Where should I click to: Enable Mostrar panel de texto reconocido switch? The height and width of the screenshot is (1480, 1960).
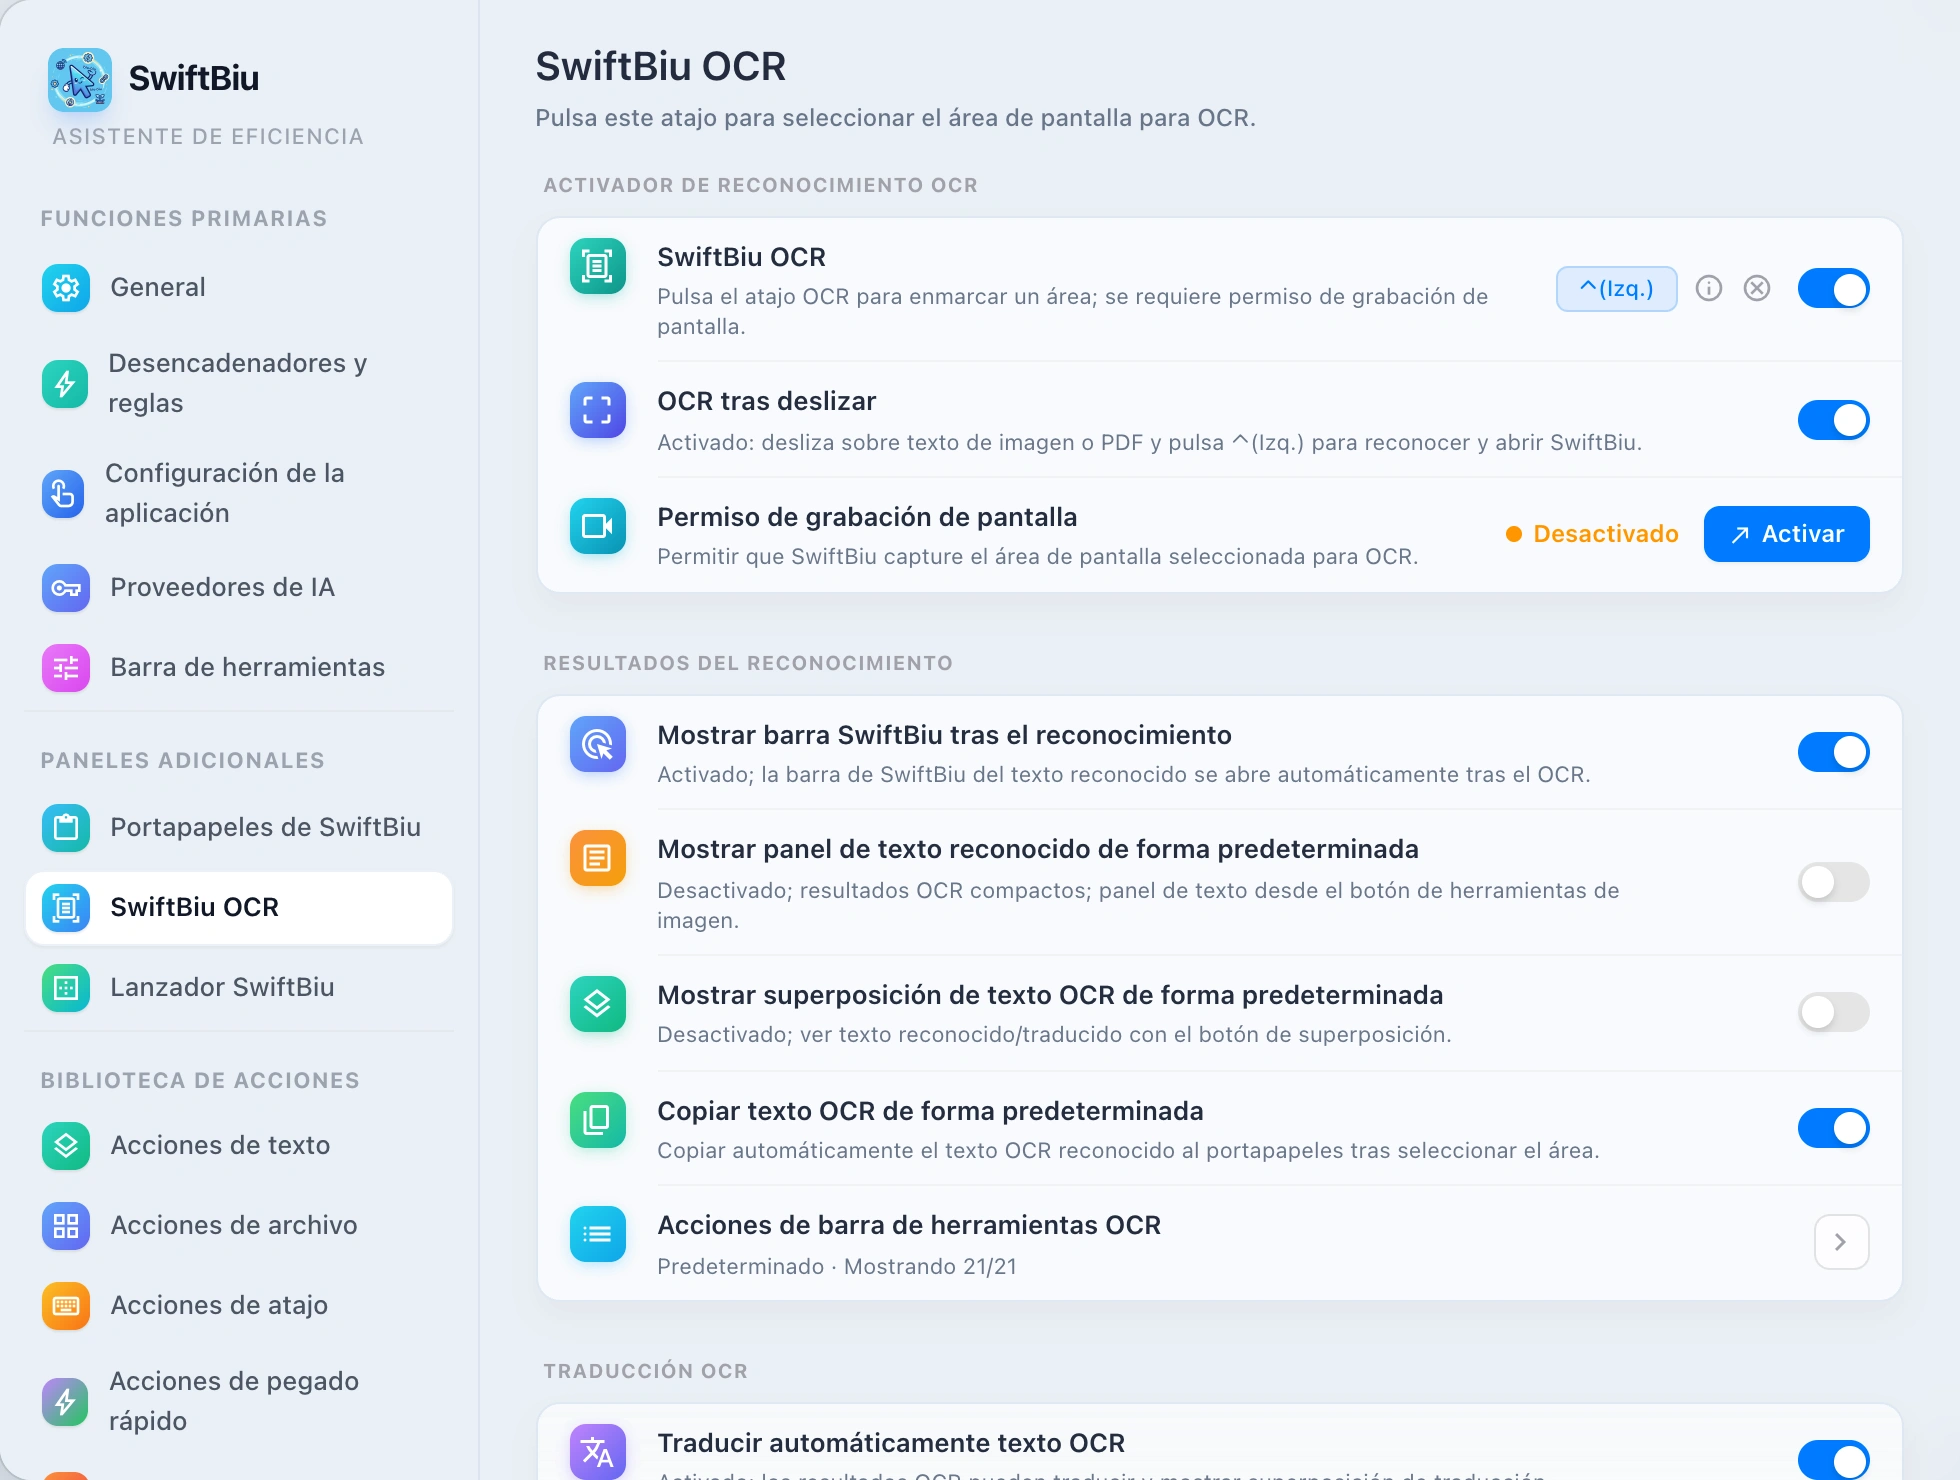click(x=1834, y=882)
